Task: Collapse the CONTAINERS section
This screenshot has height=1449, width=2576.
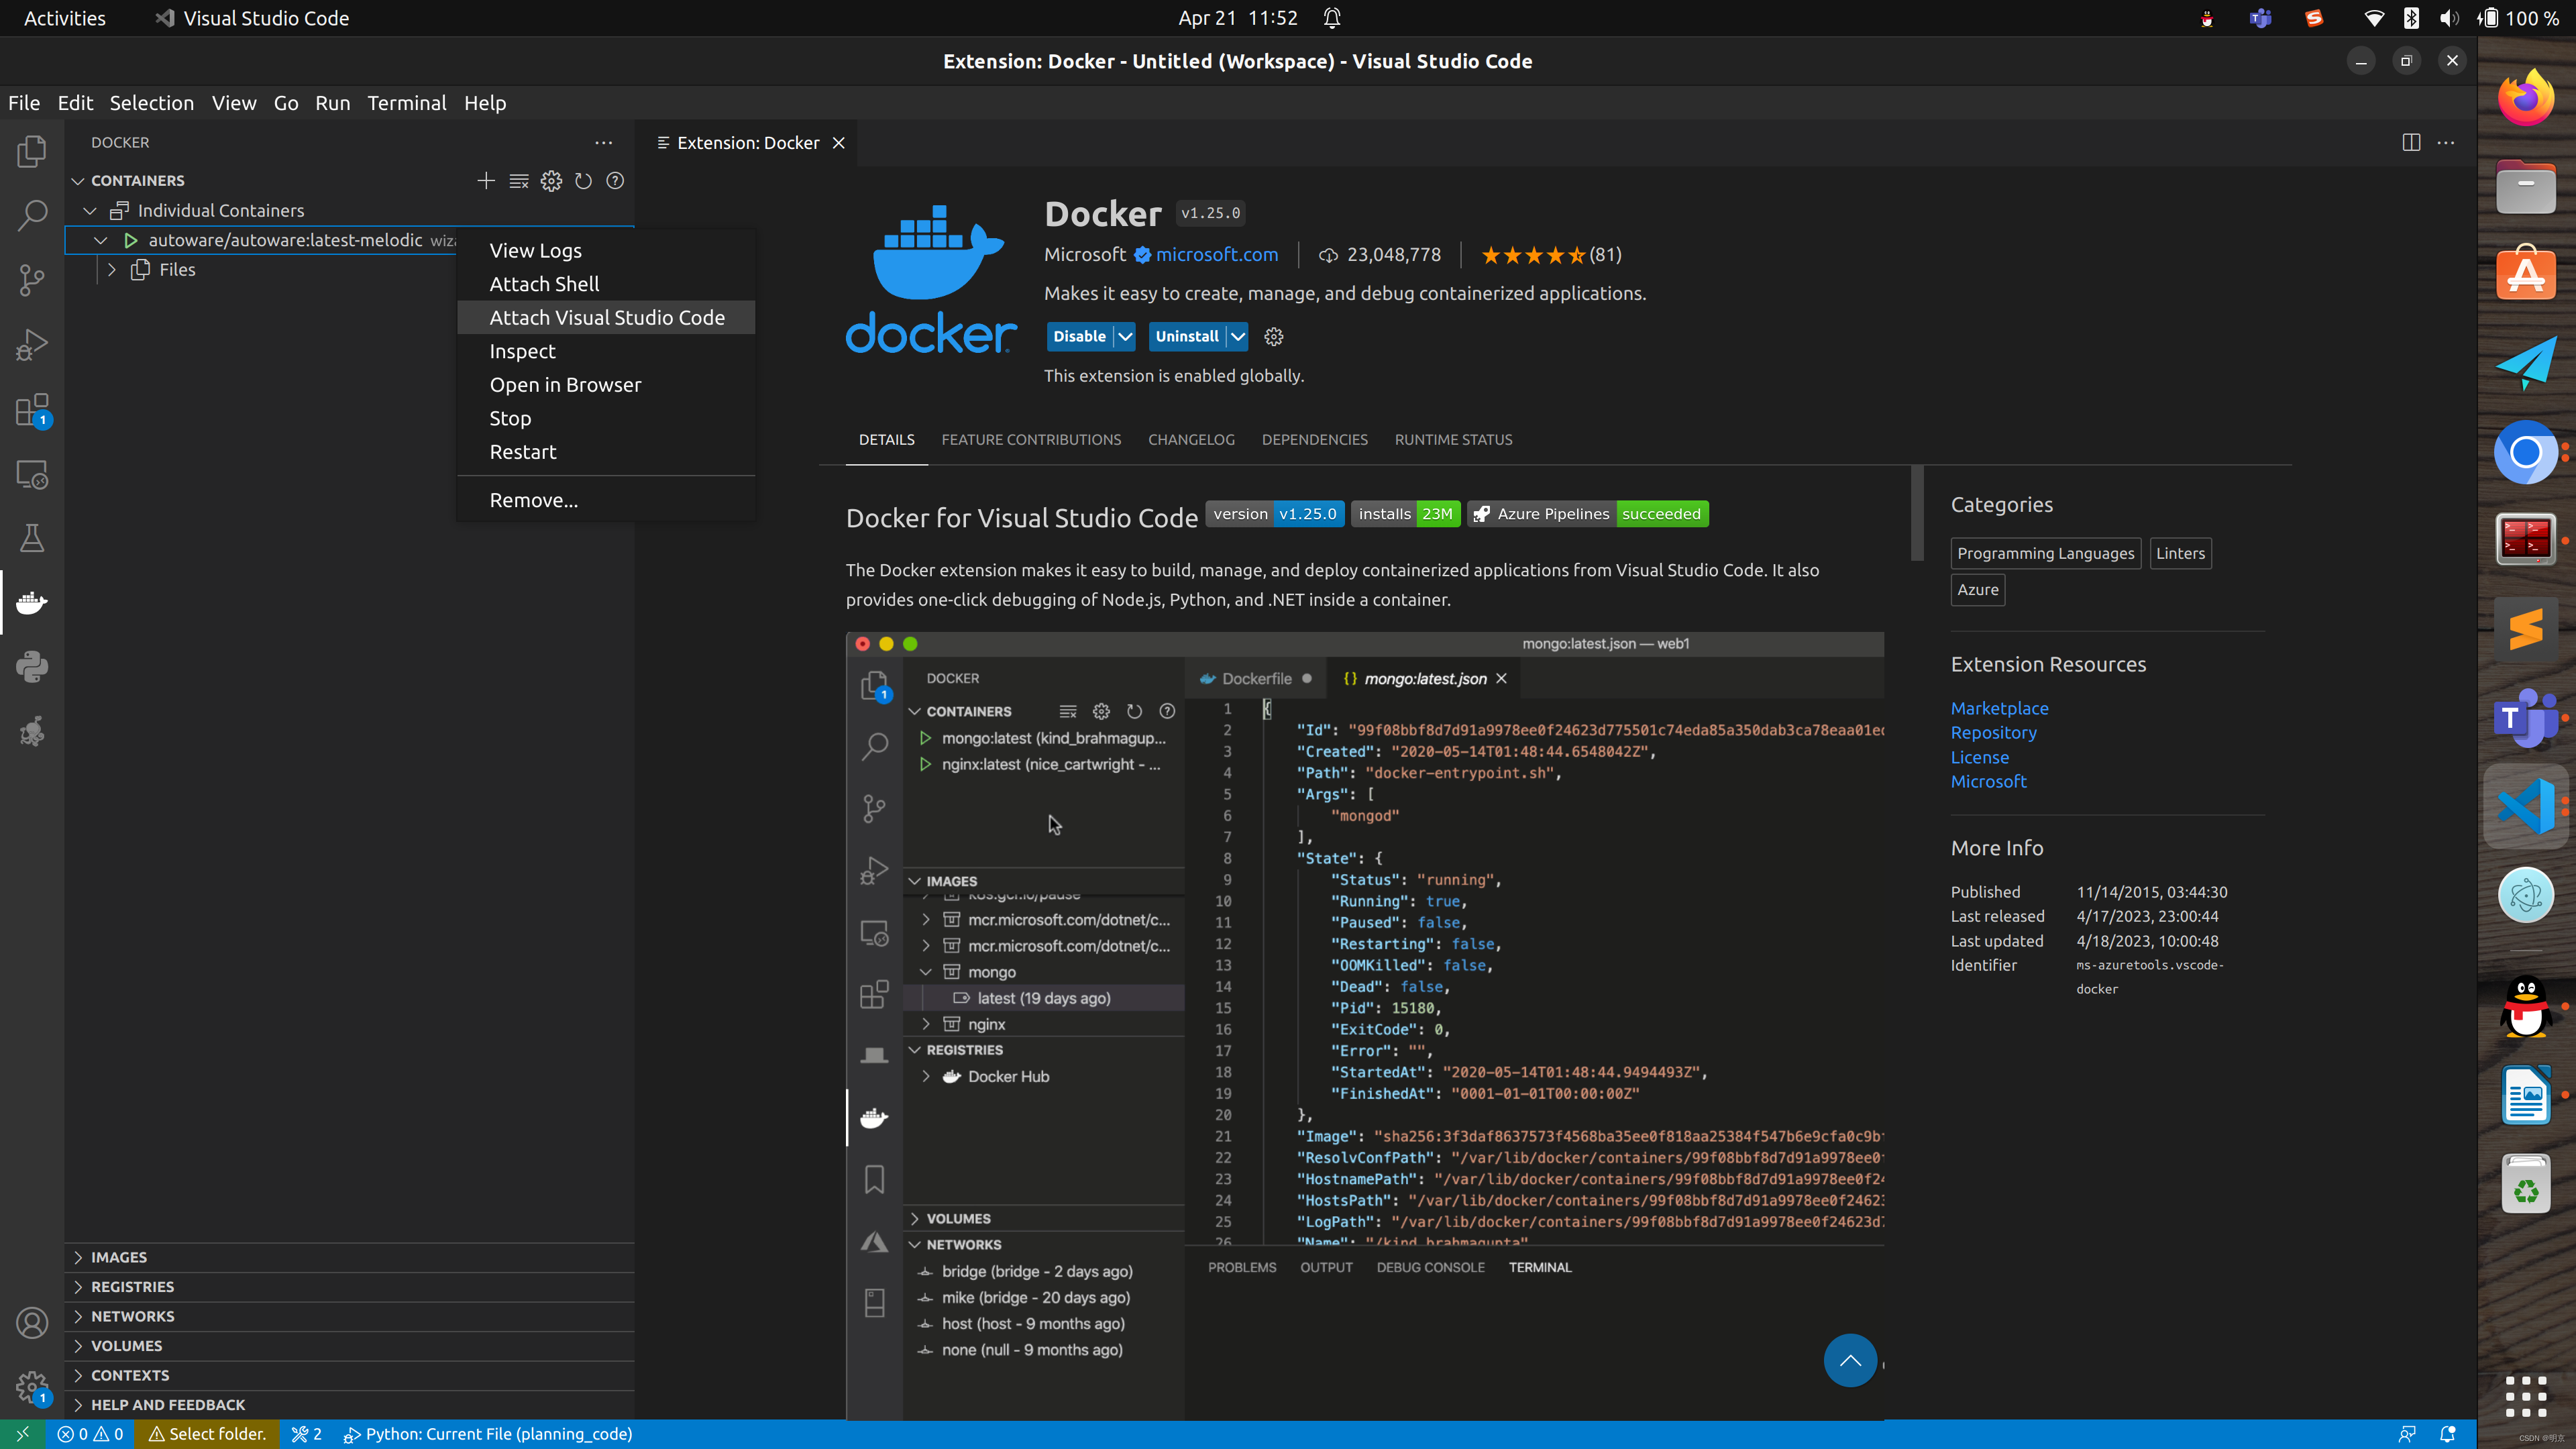Action: coord(78,181)
